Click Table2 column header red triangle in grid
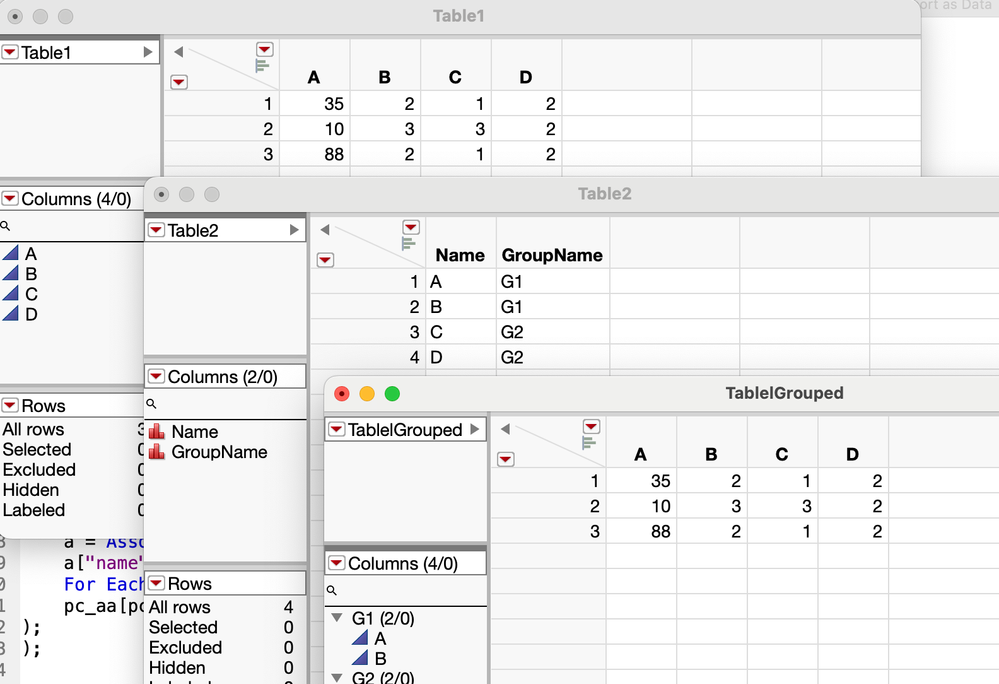 click(x=411, y=227)
